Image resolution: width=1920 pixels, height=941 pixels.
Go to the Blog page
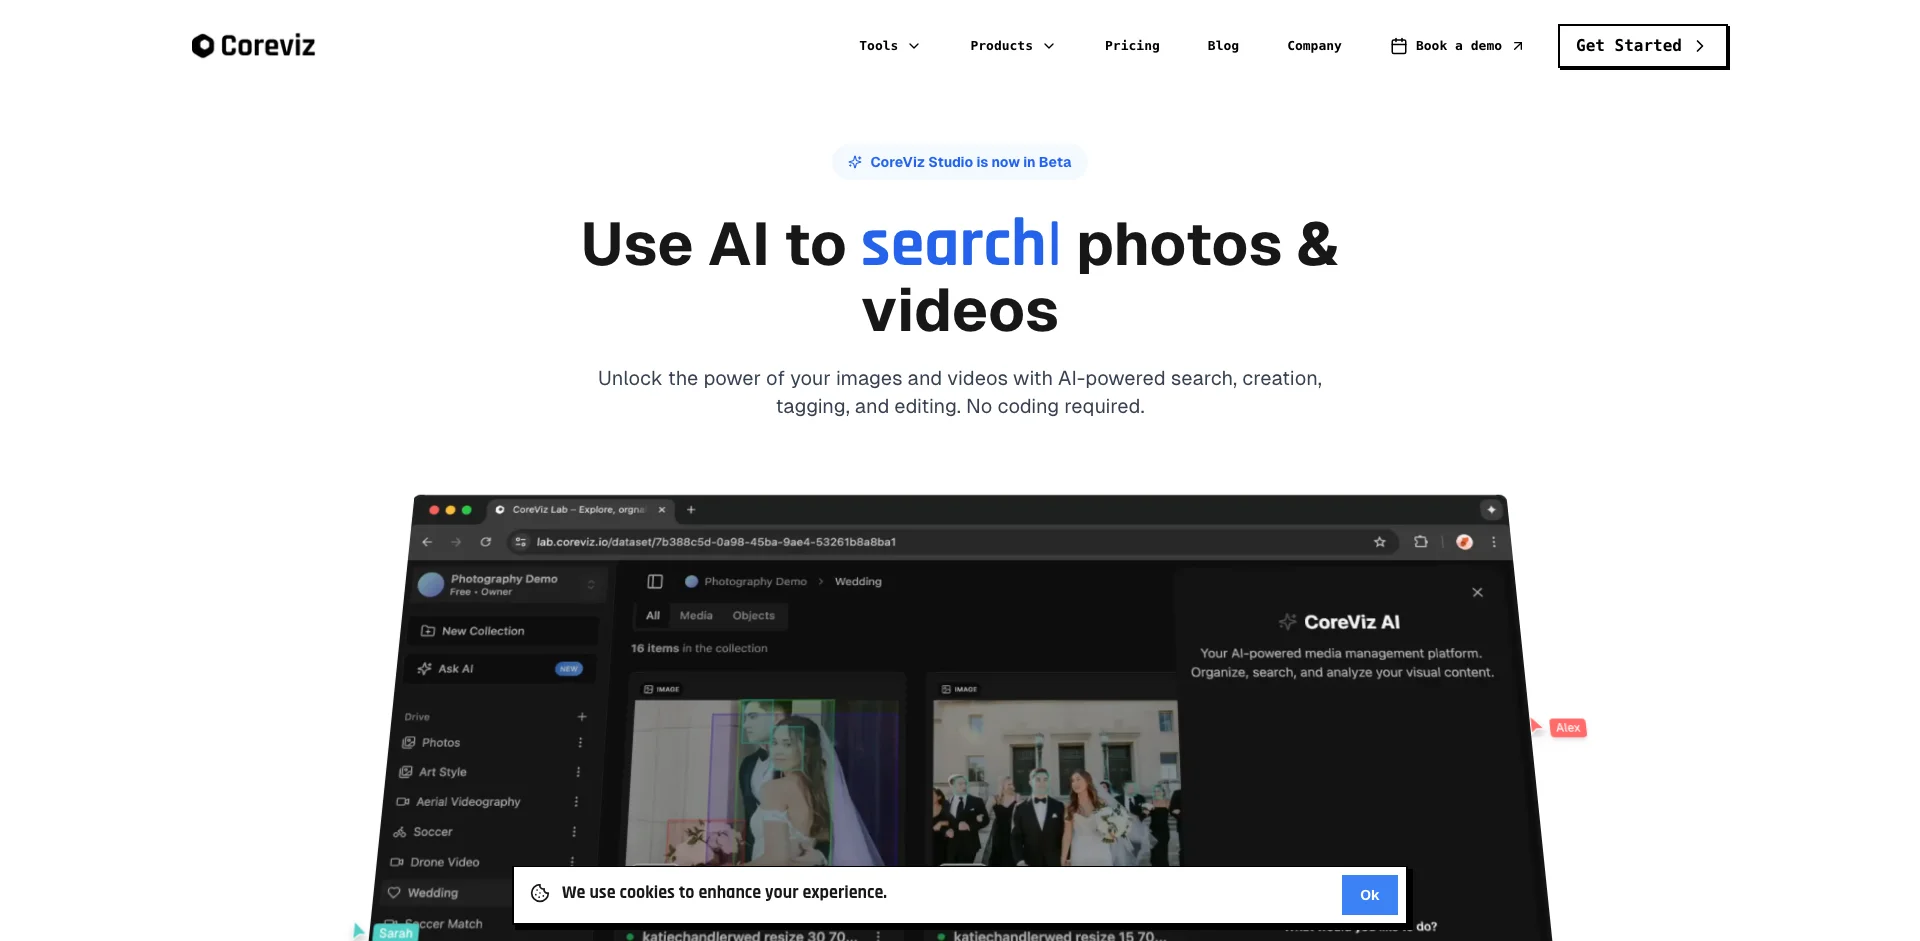pyautogui.click(x=1222, y=46)
